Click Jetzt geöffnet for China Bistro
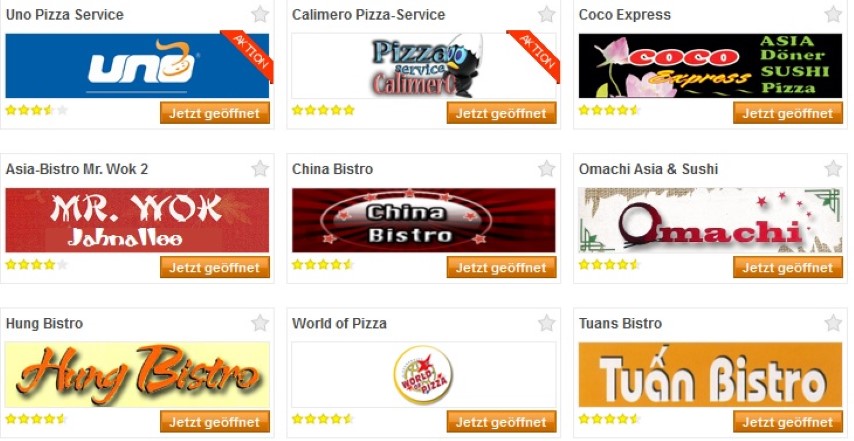The width and height of the screenshot is (854, 441). coord(501,267)
